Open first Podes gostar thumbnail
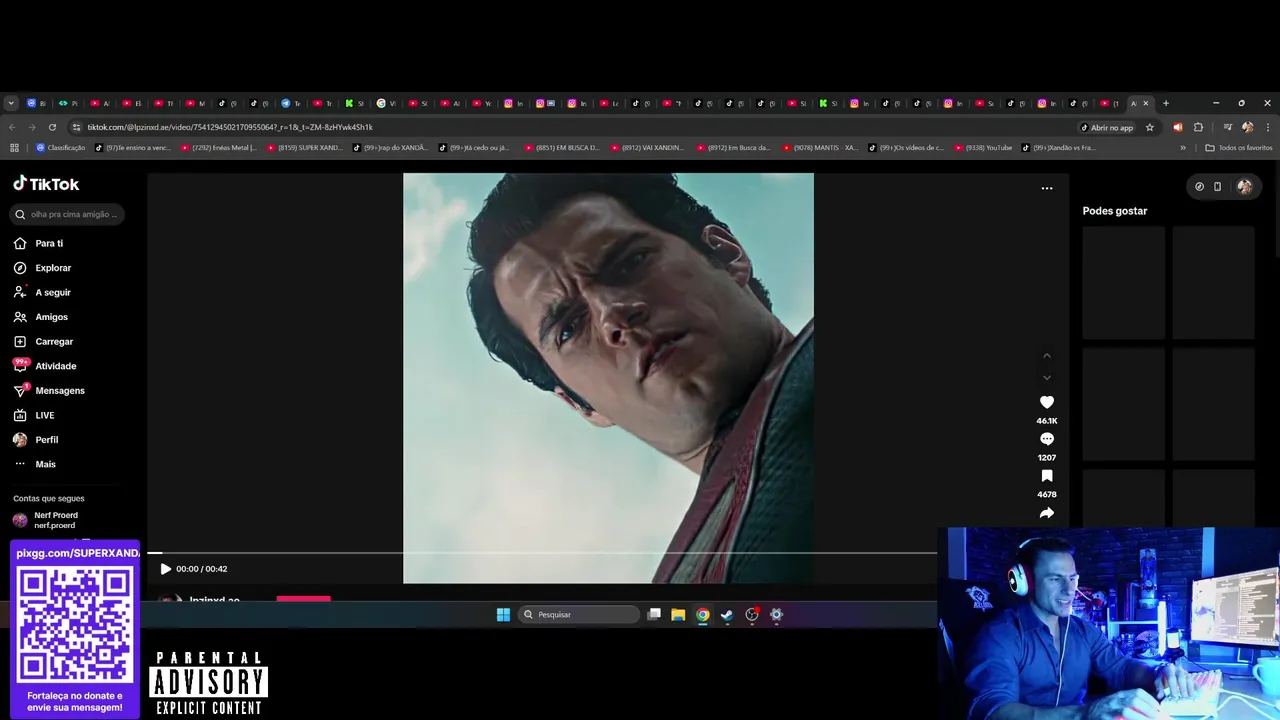This screenshot has width=1280, height=720. click(1124, 282)
